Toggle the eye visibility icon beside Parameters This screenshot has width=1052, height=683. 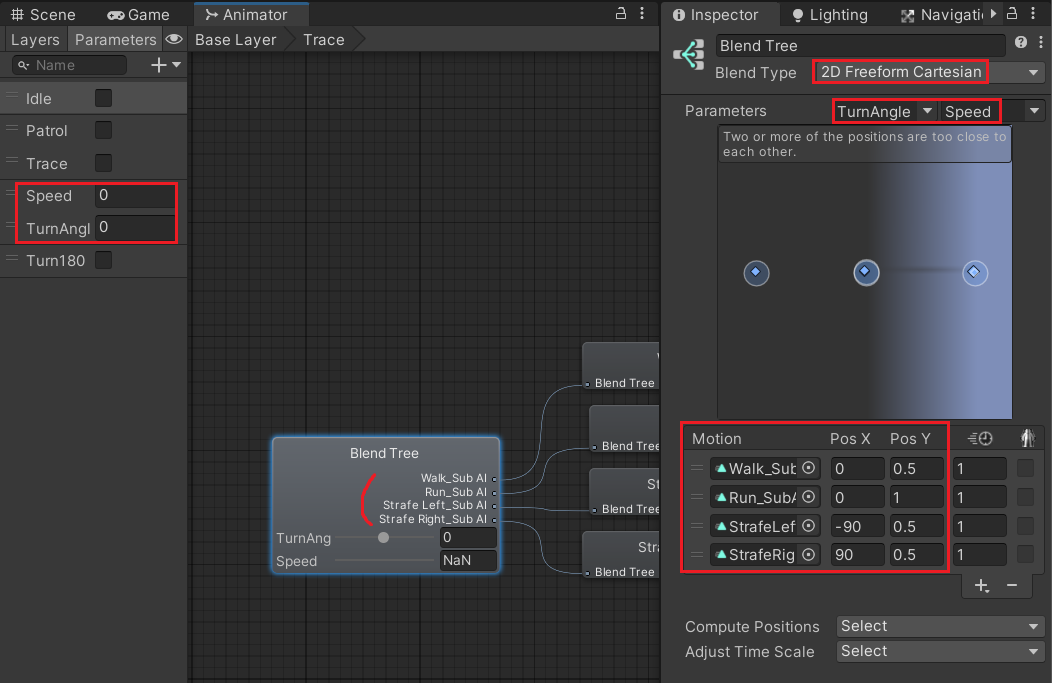click(174, 39)
